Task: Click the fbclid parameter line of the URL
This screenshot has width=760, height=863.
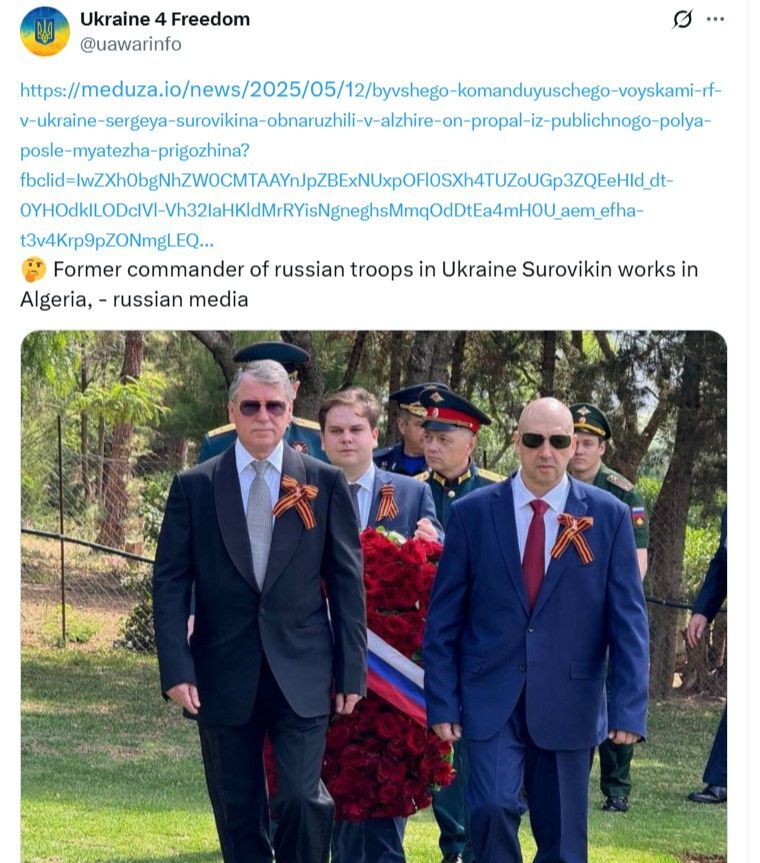Action: point(347,180)
